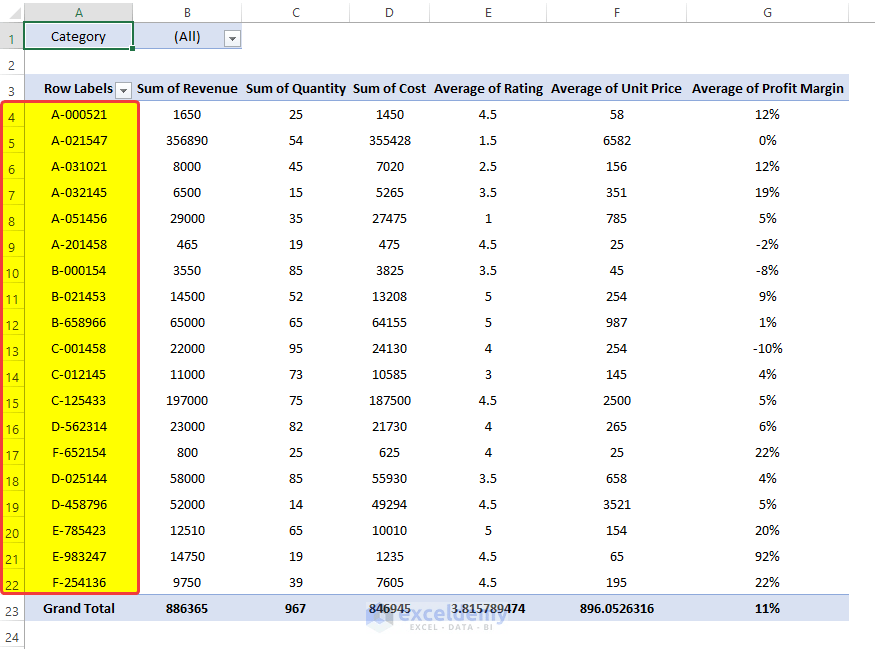Open the Row Labels filter dropdown
The height and width of the screenshot is (649, 875).
click(124, 89)
